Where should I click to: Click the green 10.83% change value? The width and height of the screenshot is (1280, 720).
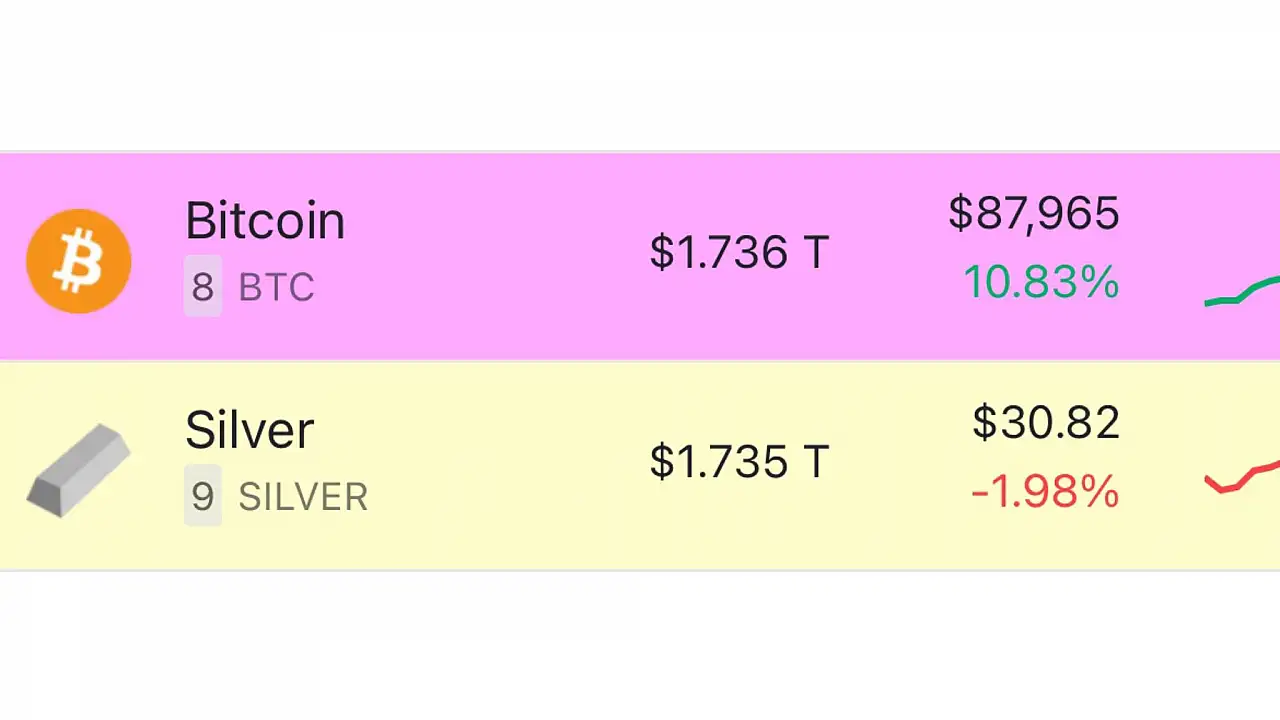(1040, 283)
